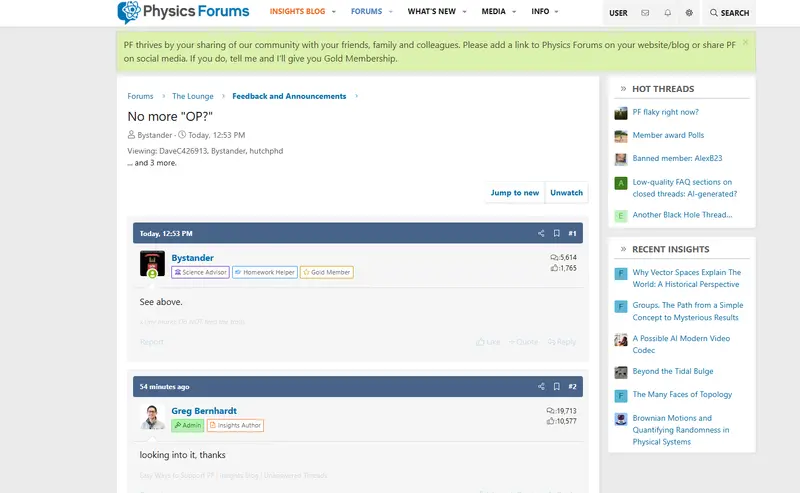Go to The Lounge breadcrumb
Viewport: 800px width, 493px height.
point(193,96)
